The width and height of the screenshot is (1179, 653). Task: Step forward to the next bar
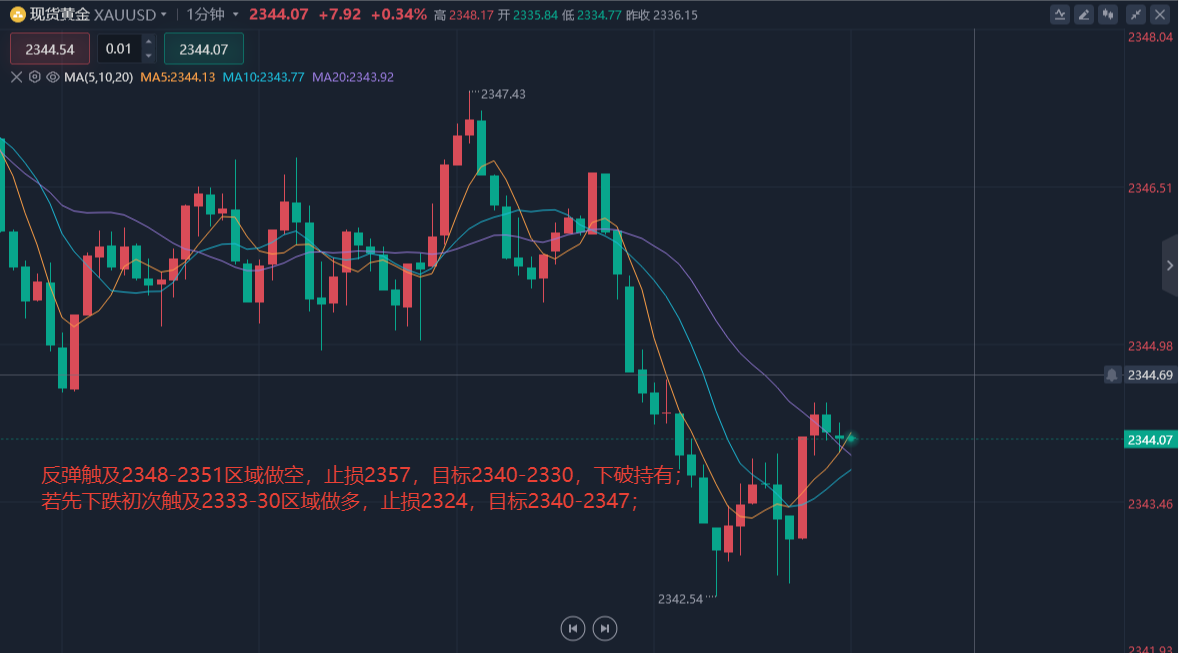605,627
